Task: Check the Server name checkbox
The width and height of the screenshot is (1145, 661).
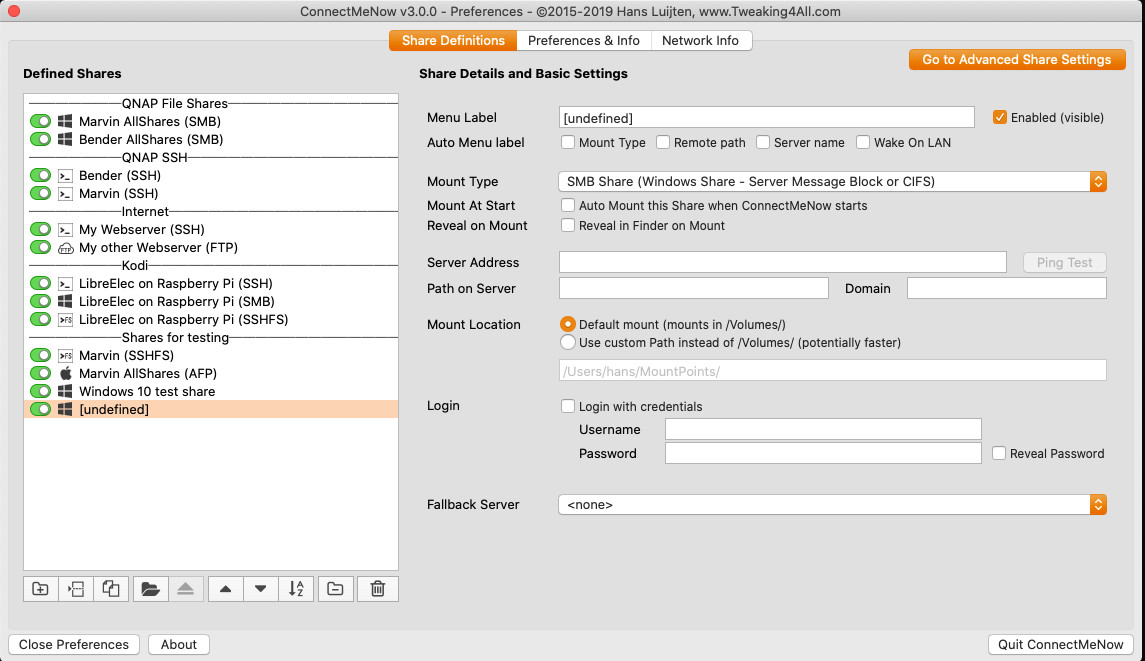Action: coord(762,142)
